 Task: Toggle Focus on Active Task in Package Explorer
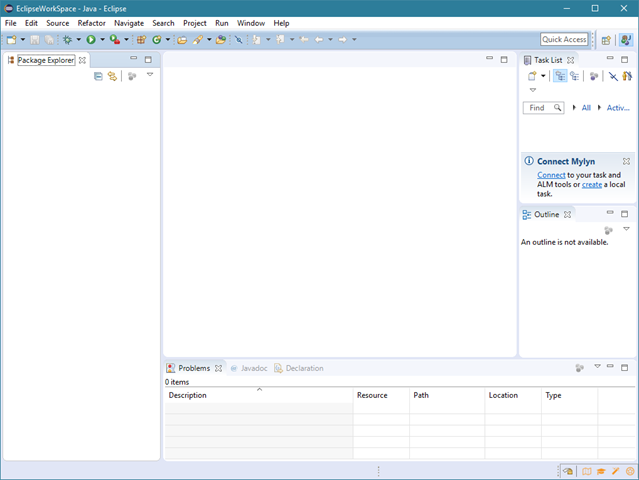coord(132,76)
